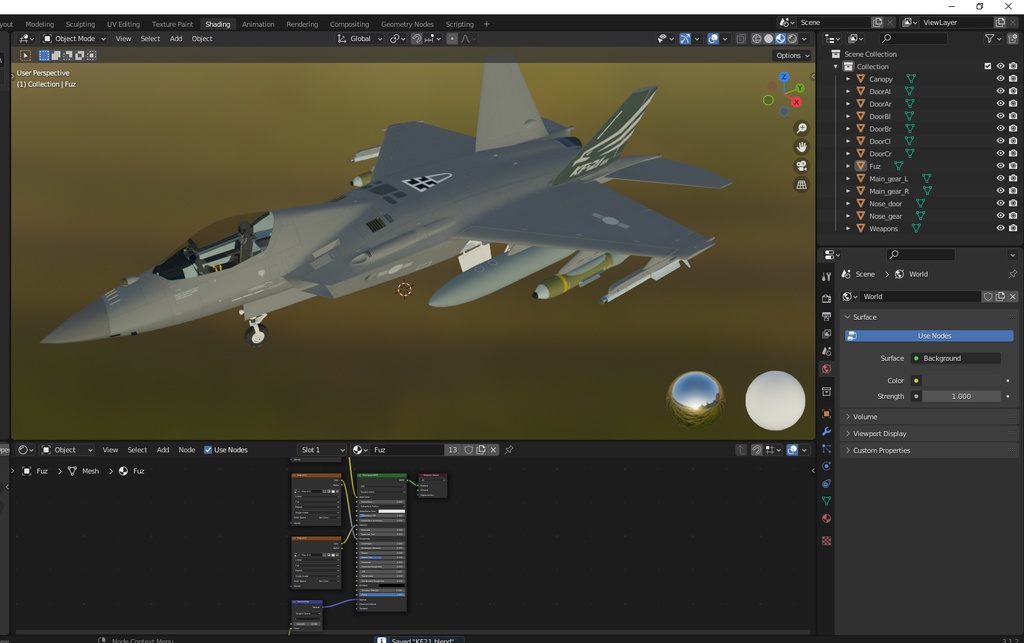
Task: Switch to the Geometry Nodes workspace tab
Action: pyautogui.click(x=407, y=24)
